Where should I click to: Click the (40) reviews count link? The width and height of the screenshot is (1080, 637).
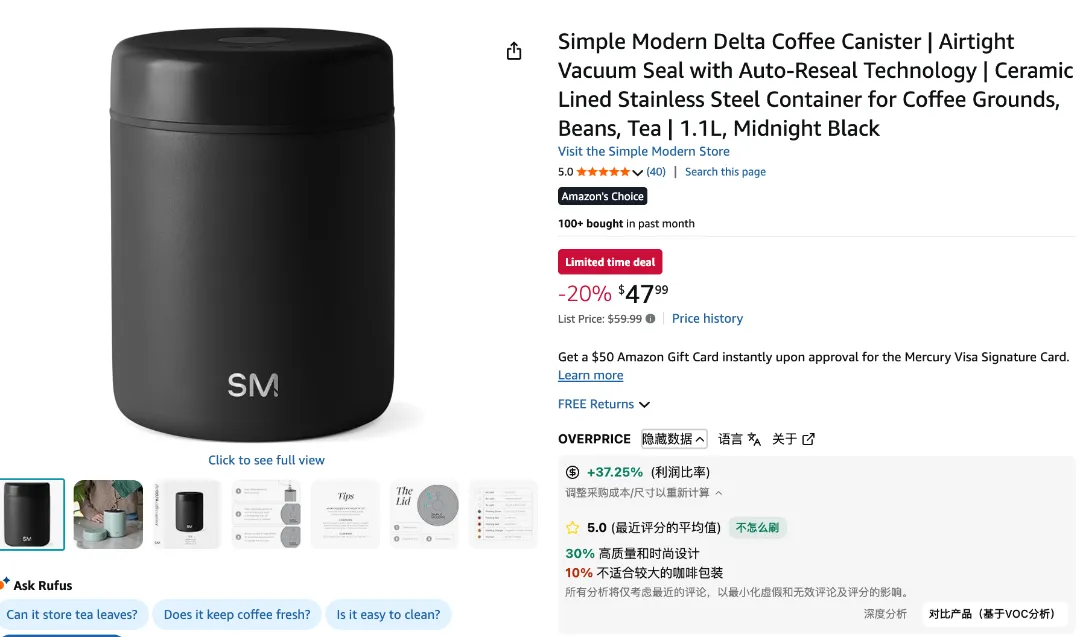click(x=656, y=172)
